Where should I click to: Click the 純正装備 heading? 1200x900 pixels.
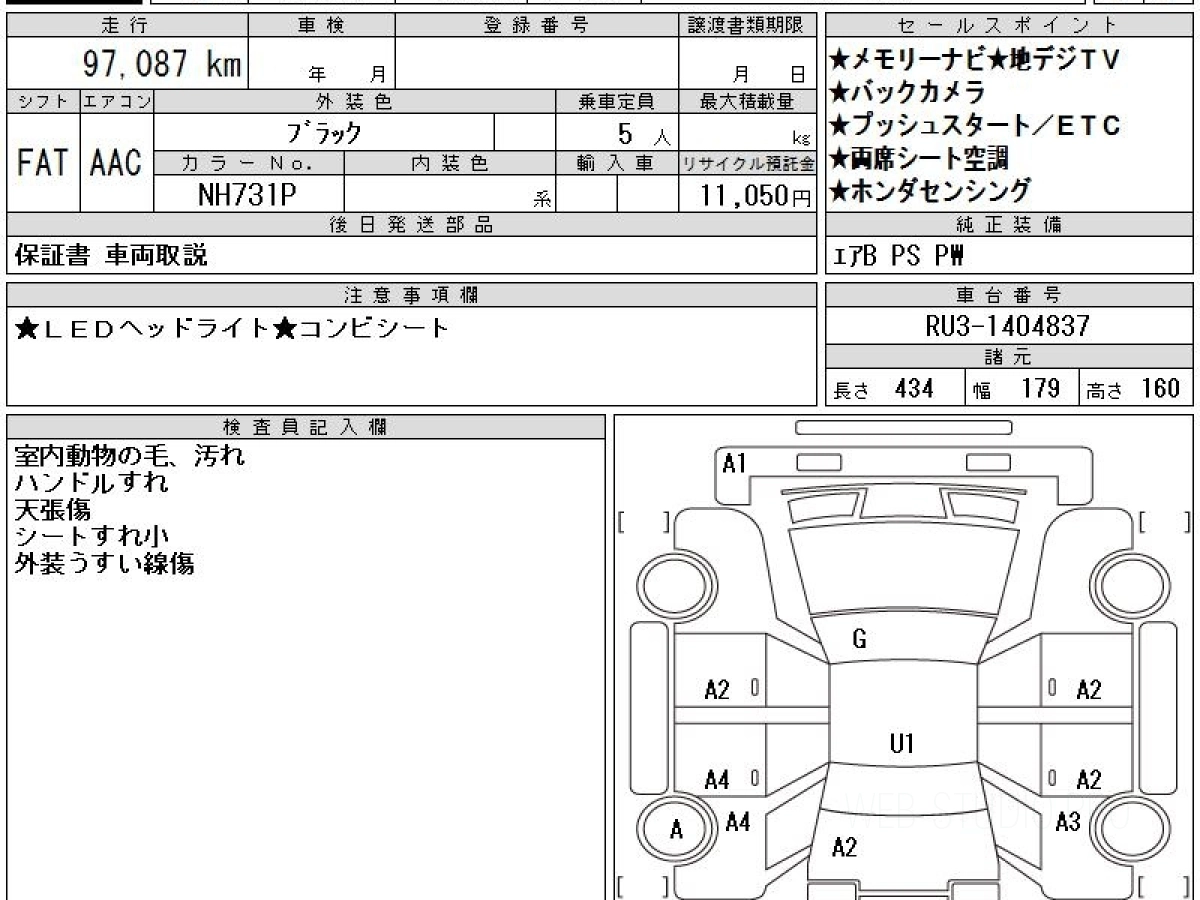click(1009, 224)
